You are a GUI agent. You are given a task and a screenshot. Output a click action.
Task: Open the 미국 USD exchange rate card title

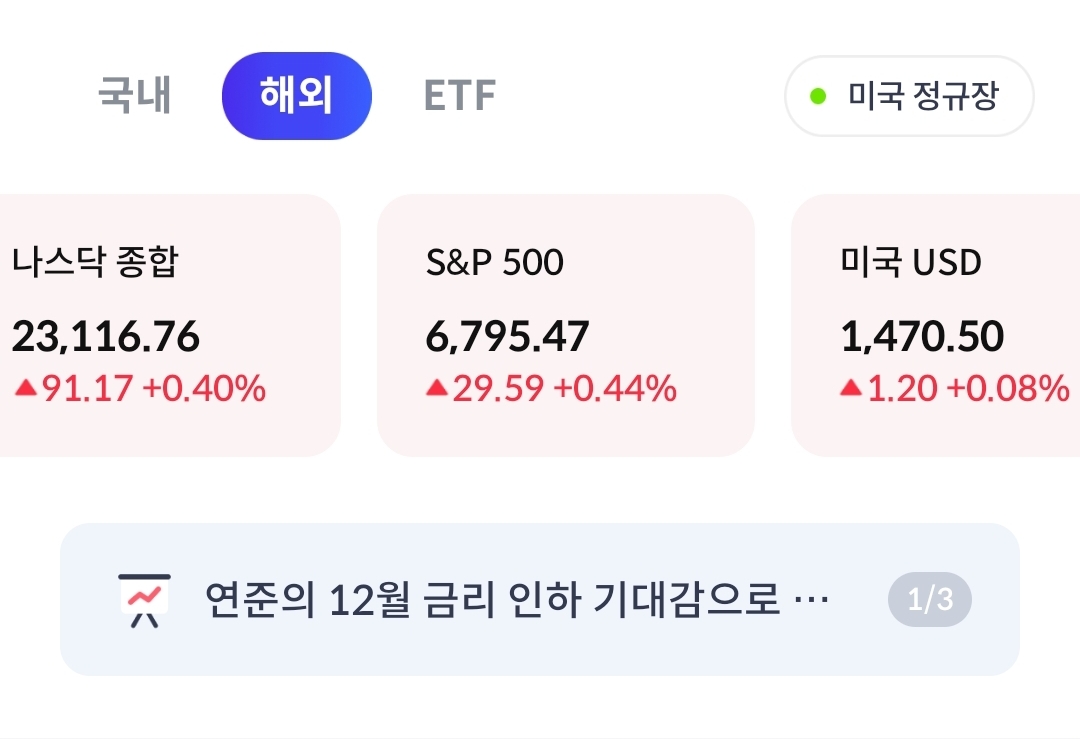click(x=911, y=262)
